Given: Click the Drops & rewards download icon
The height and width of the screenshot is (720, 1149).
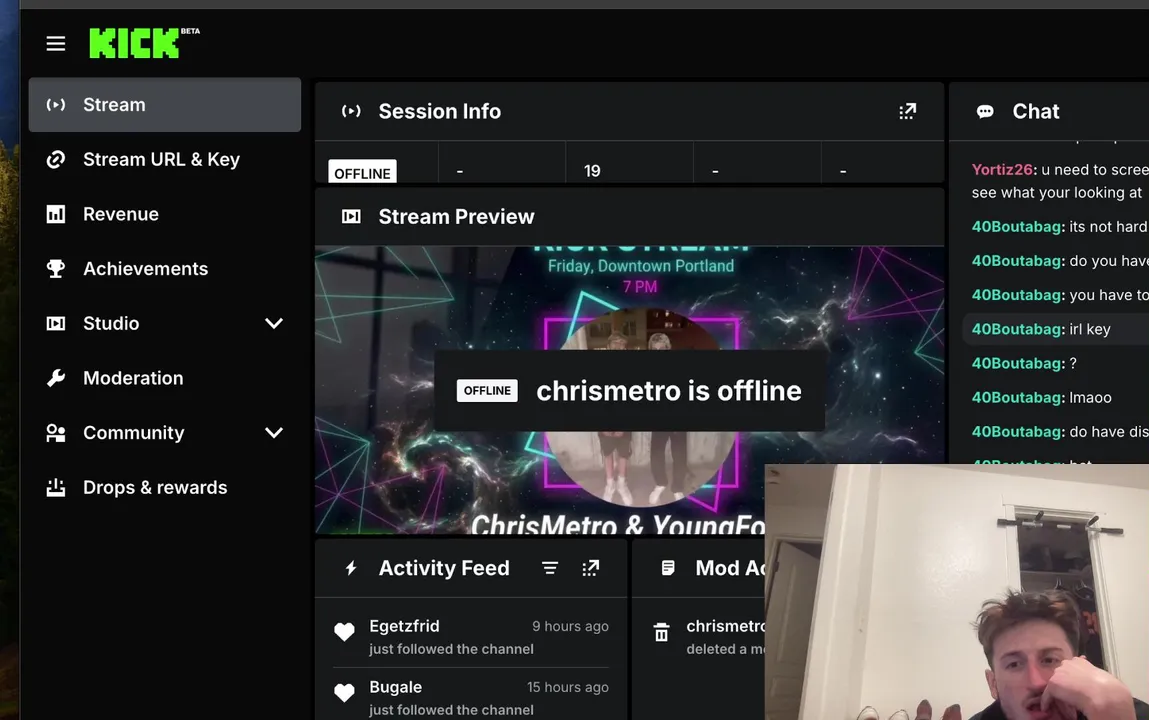Looking at the screenshot, I should tap(56, 487).
